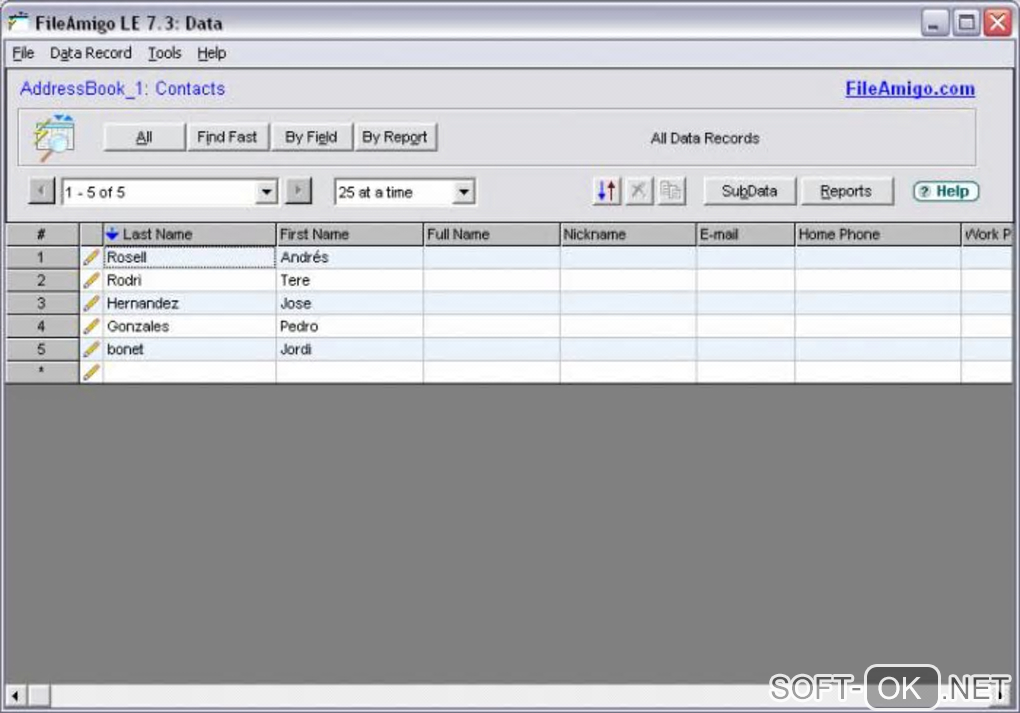Viewport: 1020px width, 713px height.
Task: Open the FileAmigo.com link
Action: [x=910, y=88]
